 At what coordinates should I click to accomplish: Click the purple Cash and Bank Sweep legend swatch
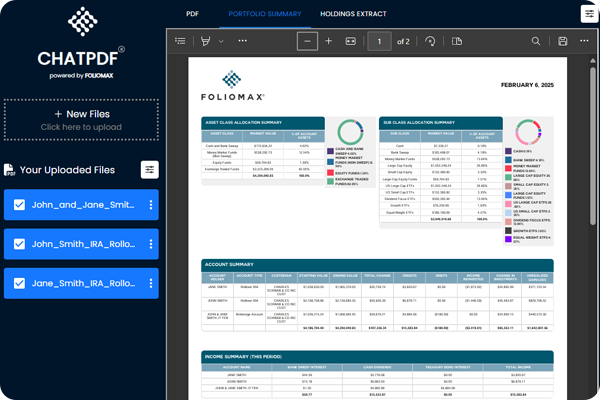(x=330, y=151)
